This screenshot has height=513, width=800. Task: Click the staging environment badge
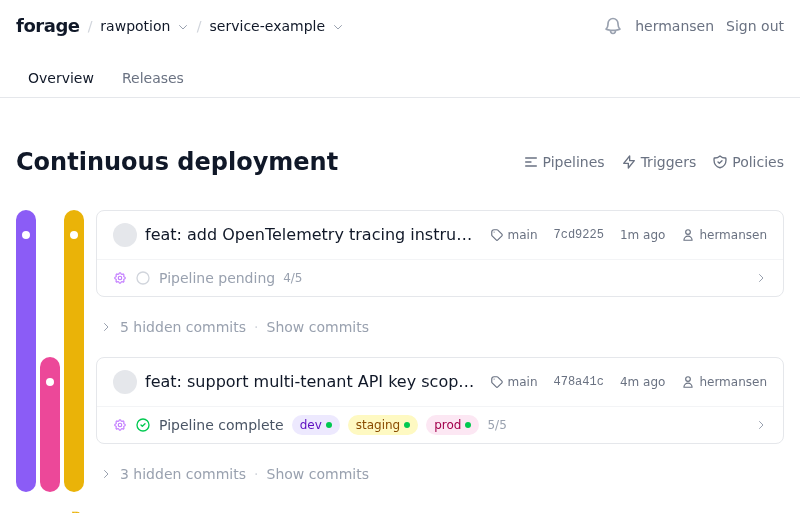[382, 425]
